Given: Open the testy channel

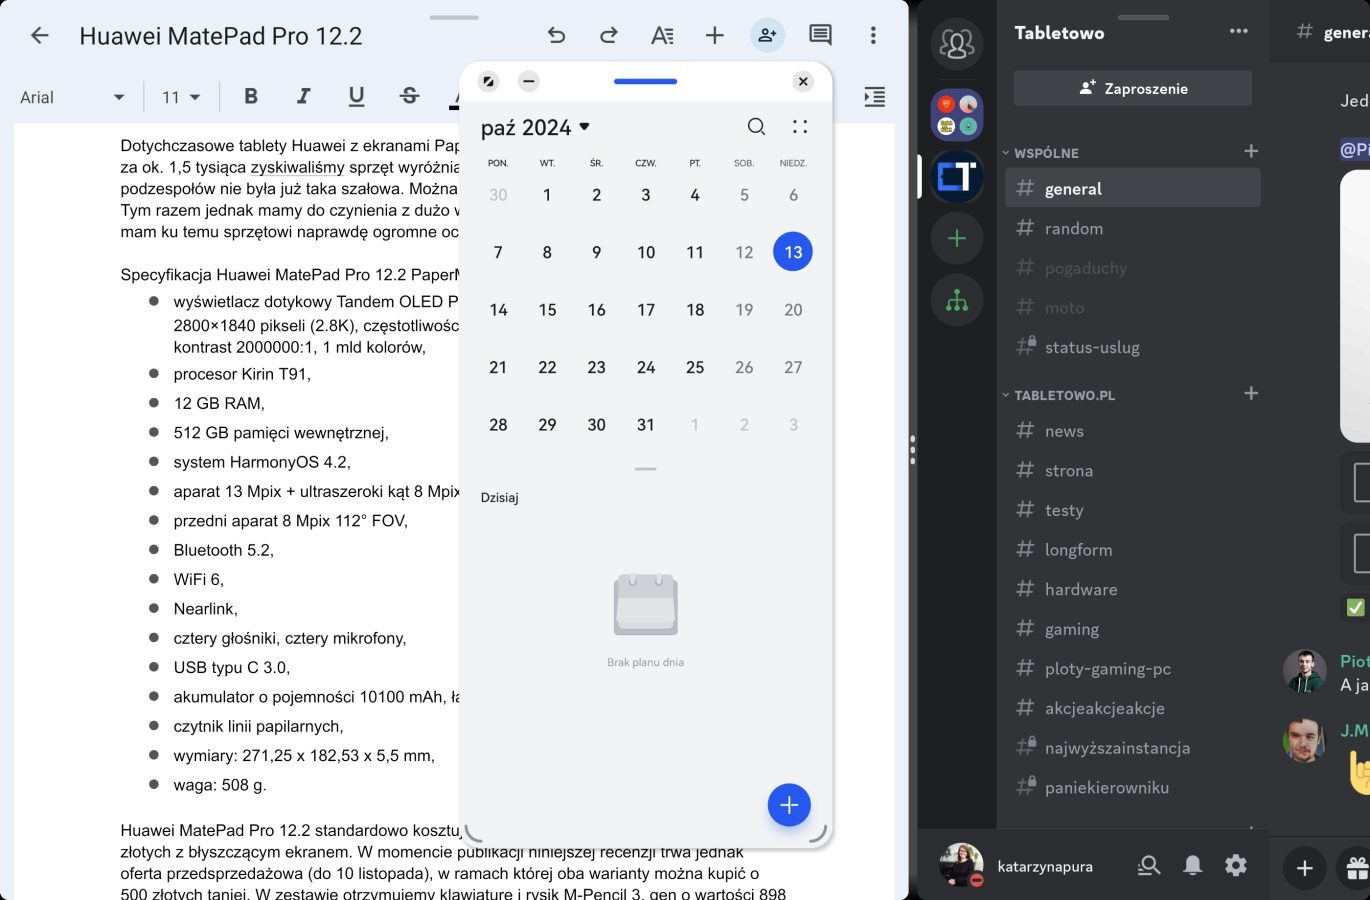Looking at the screenshot, I should tap(1133, 510).
